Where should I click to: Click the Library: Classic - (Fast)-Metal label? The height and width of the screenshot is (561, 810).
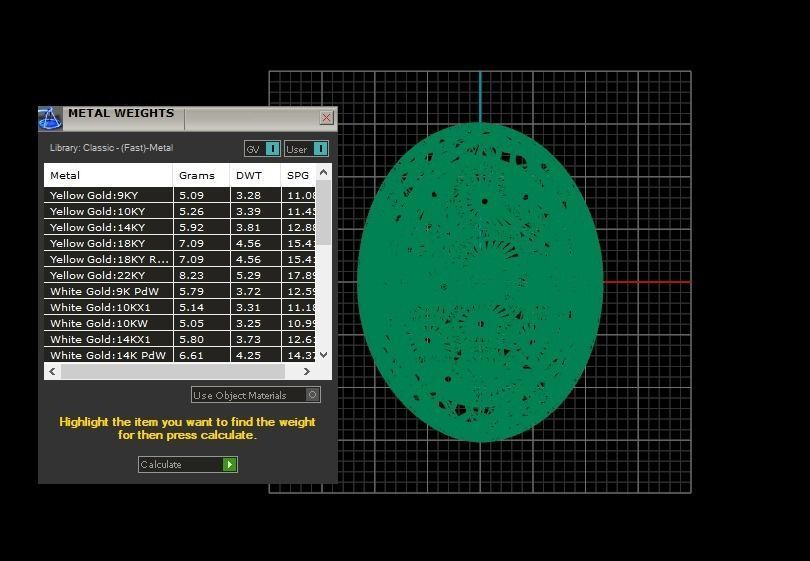point(112,148)
